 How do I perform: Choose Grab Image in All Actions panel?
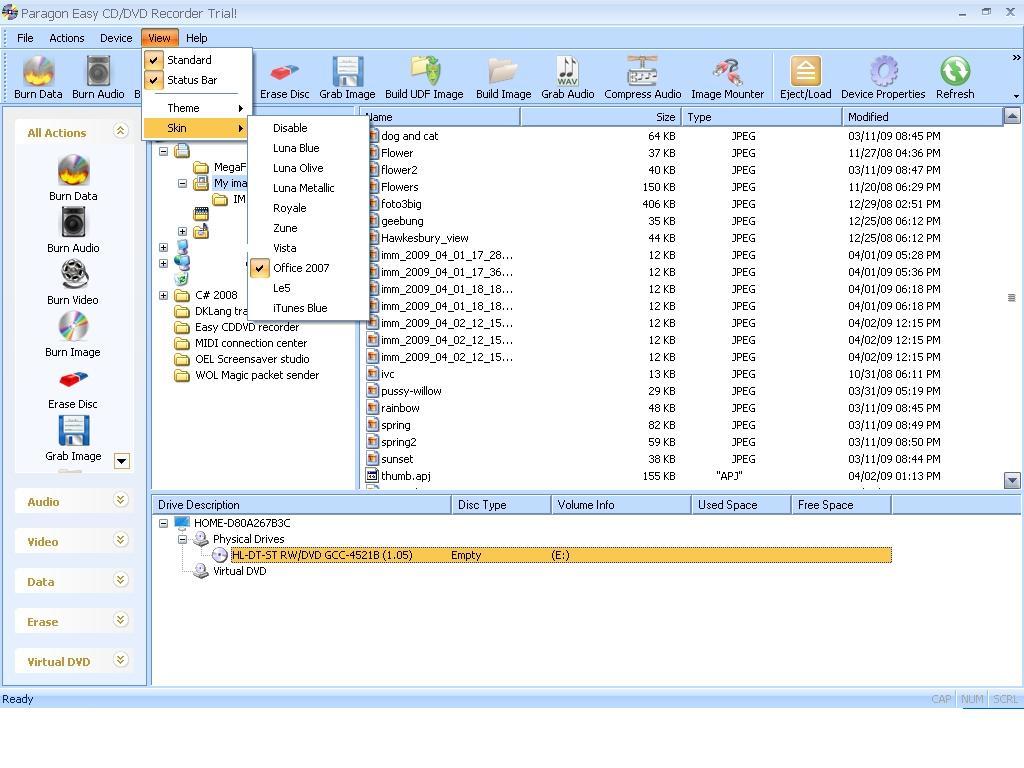click(x=73, y=430)
